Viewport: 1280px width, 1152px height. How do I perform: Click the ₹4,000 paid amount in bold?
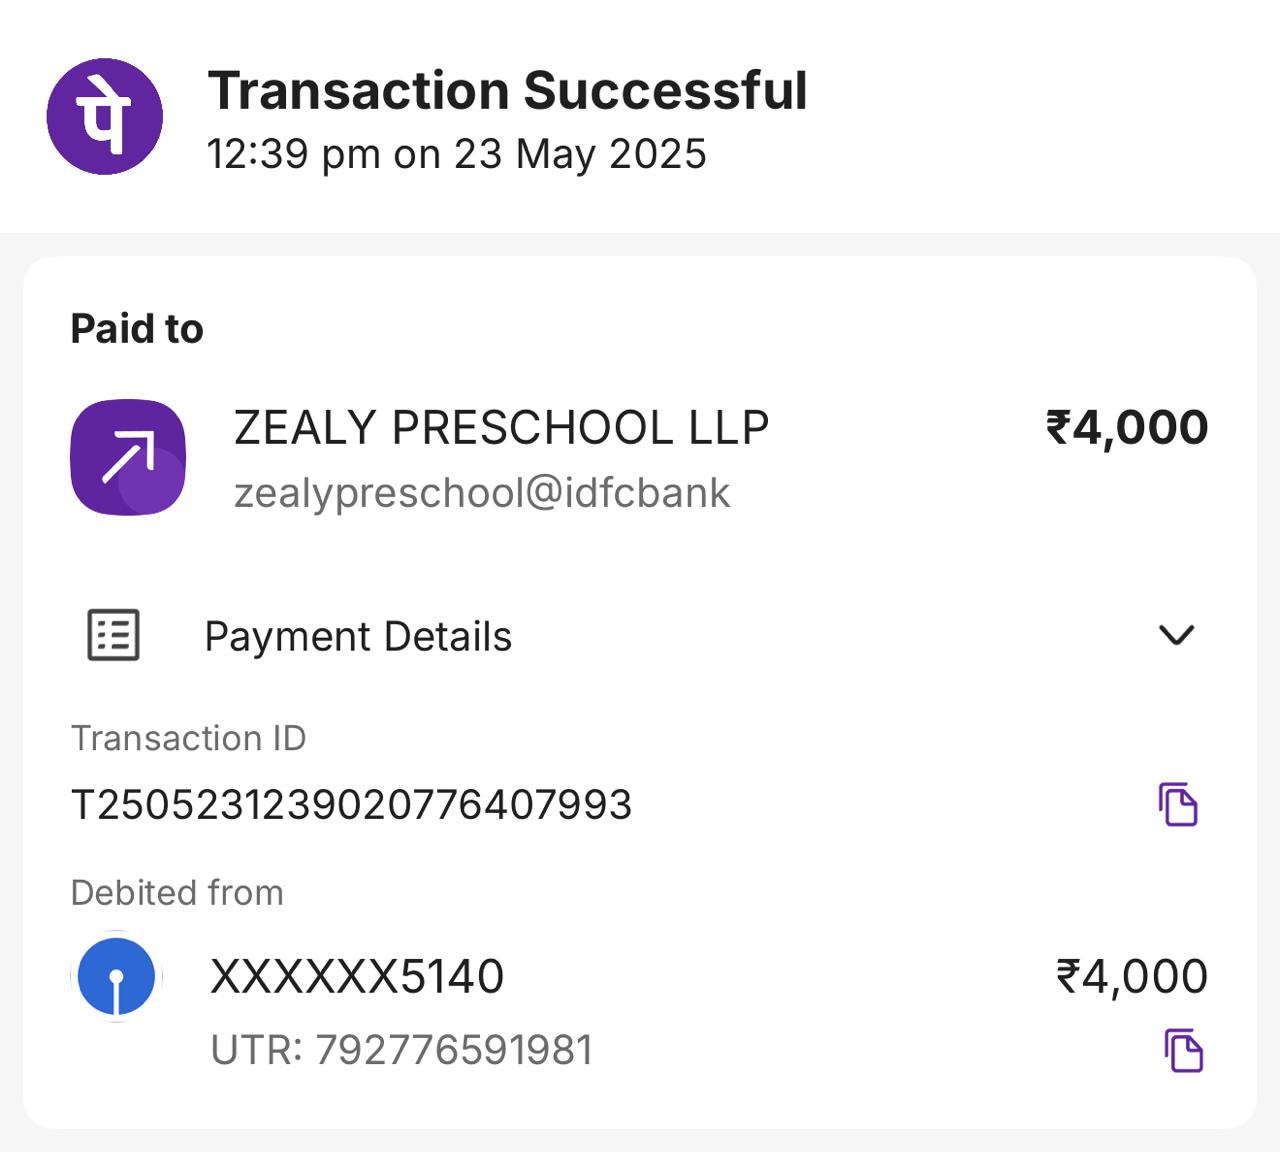click(x=1127, y=428)
